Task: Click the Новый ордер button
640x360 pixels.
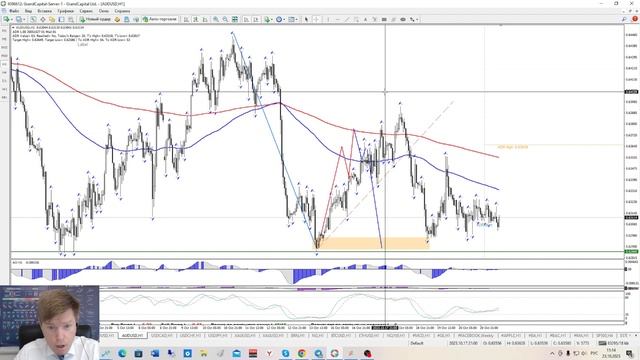Action: (x=96, y=19)
